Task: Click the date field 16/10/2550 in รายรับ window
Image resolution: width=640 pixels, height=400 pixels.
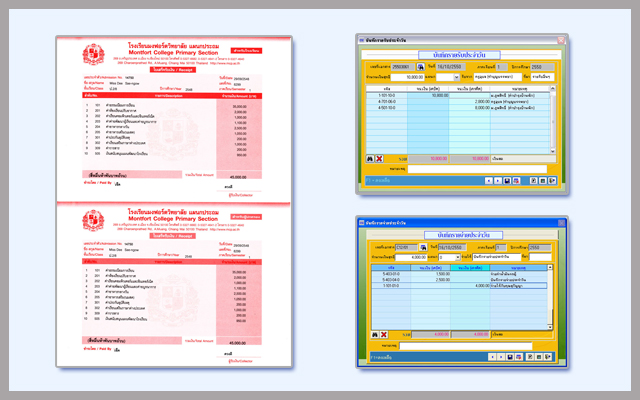Action: click(x=450, y=67)
